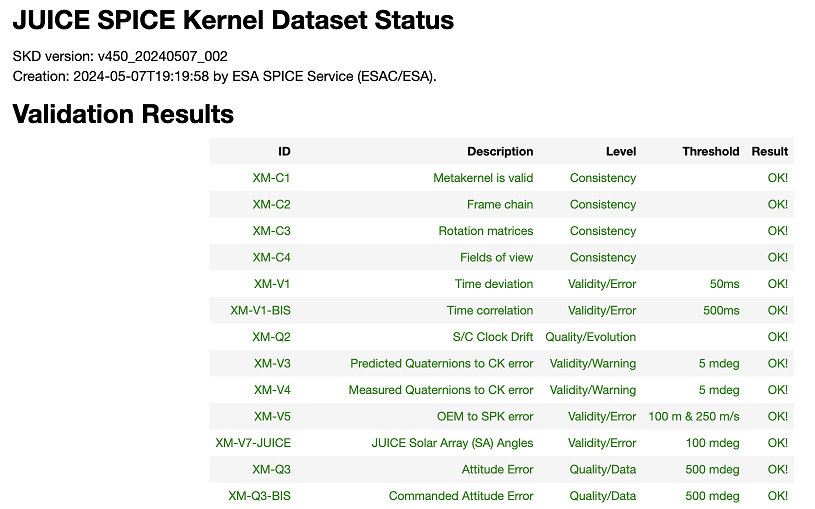815x509 pixels.
Task: Select the 100 m & 250 m/s threshold
Action: click(x=693, y=416)
